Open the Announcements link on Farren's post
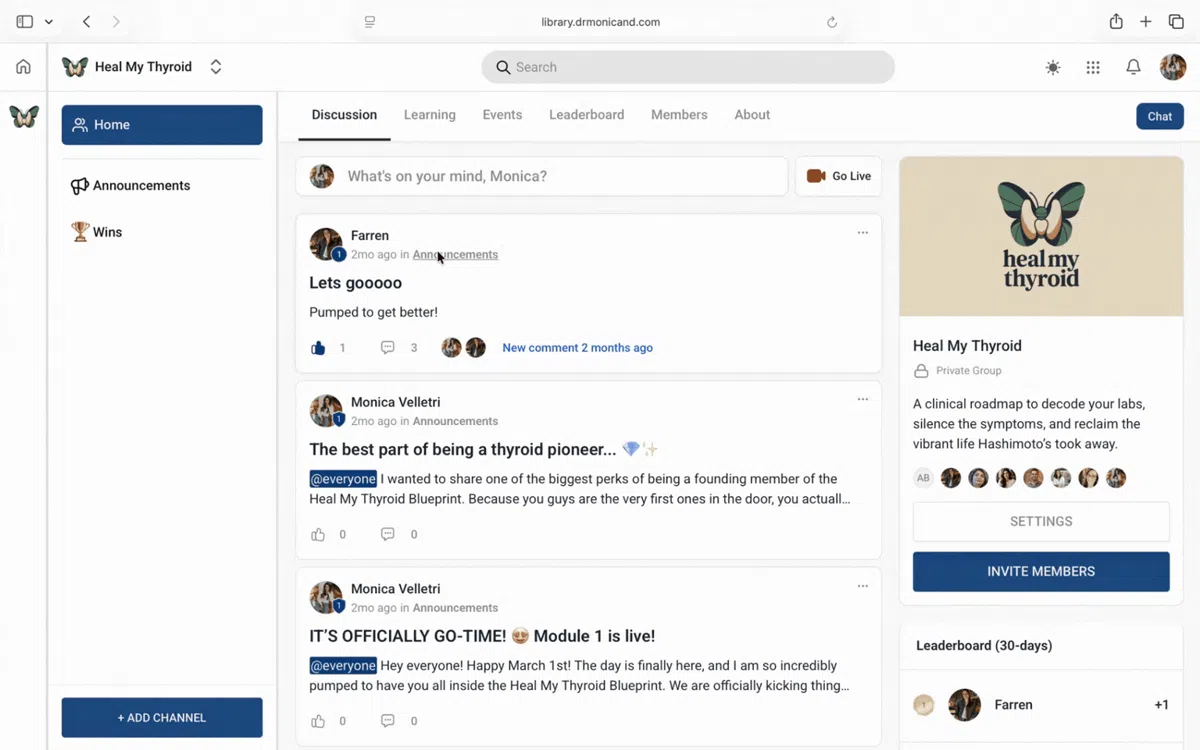This screenshot has height=750, width=1200. point(455,254)
